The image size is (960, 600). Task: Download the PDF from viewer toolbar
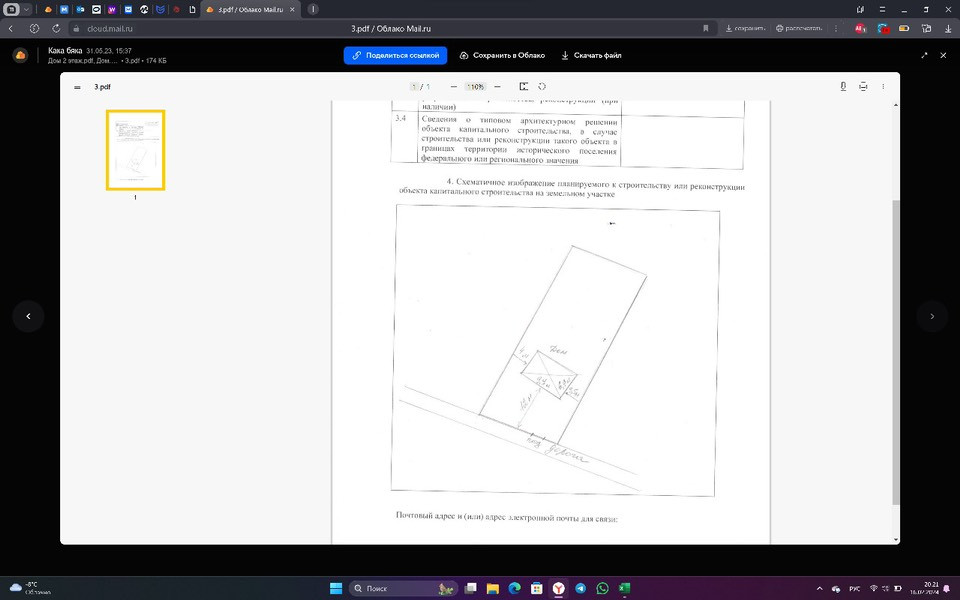tap(843, 87)
